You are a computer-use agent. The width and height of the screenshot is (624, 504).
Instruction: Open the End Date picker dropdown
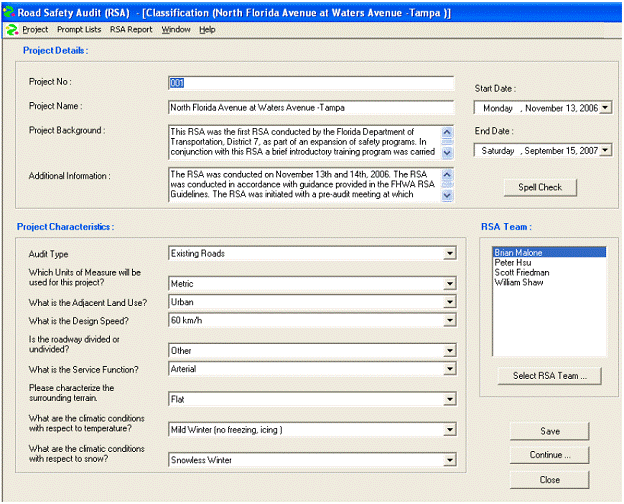[x=605, y=150]
